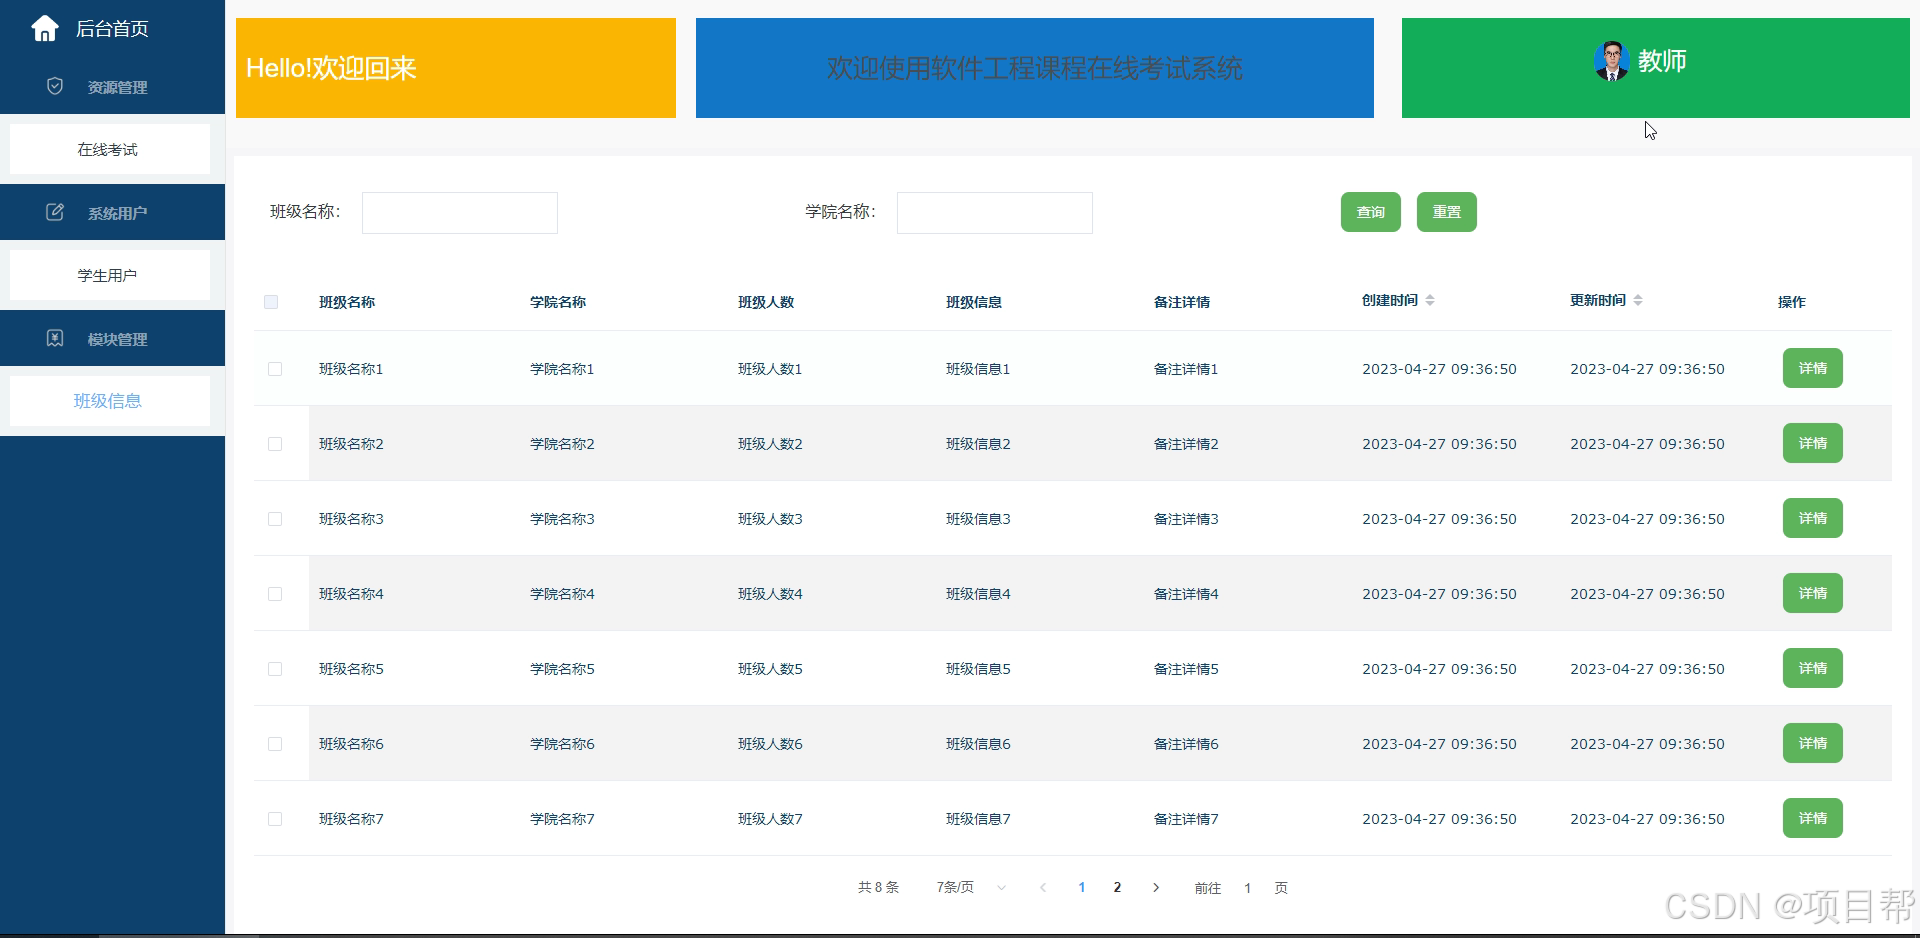Open 详情 for row 班级名称1
Viewport: 1920px width, 938px height.
point(1813,368)
